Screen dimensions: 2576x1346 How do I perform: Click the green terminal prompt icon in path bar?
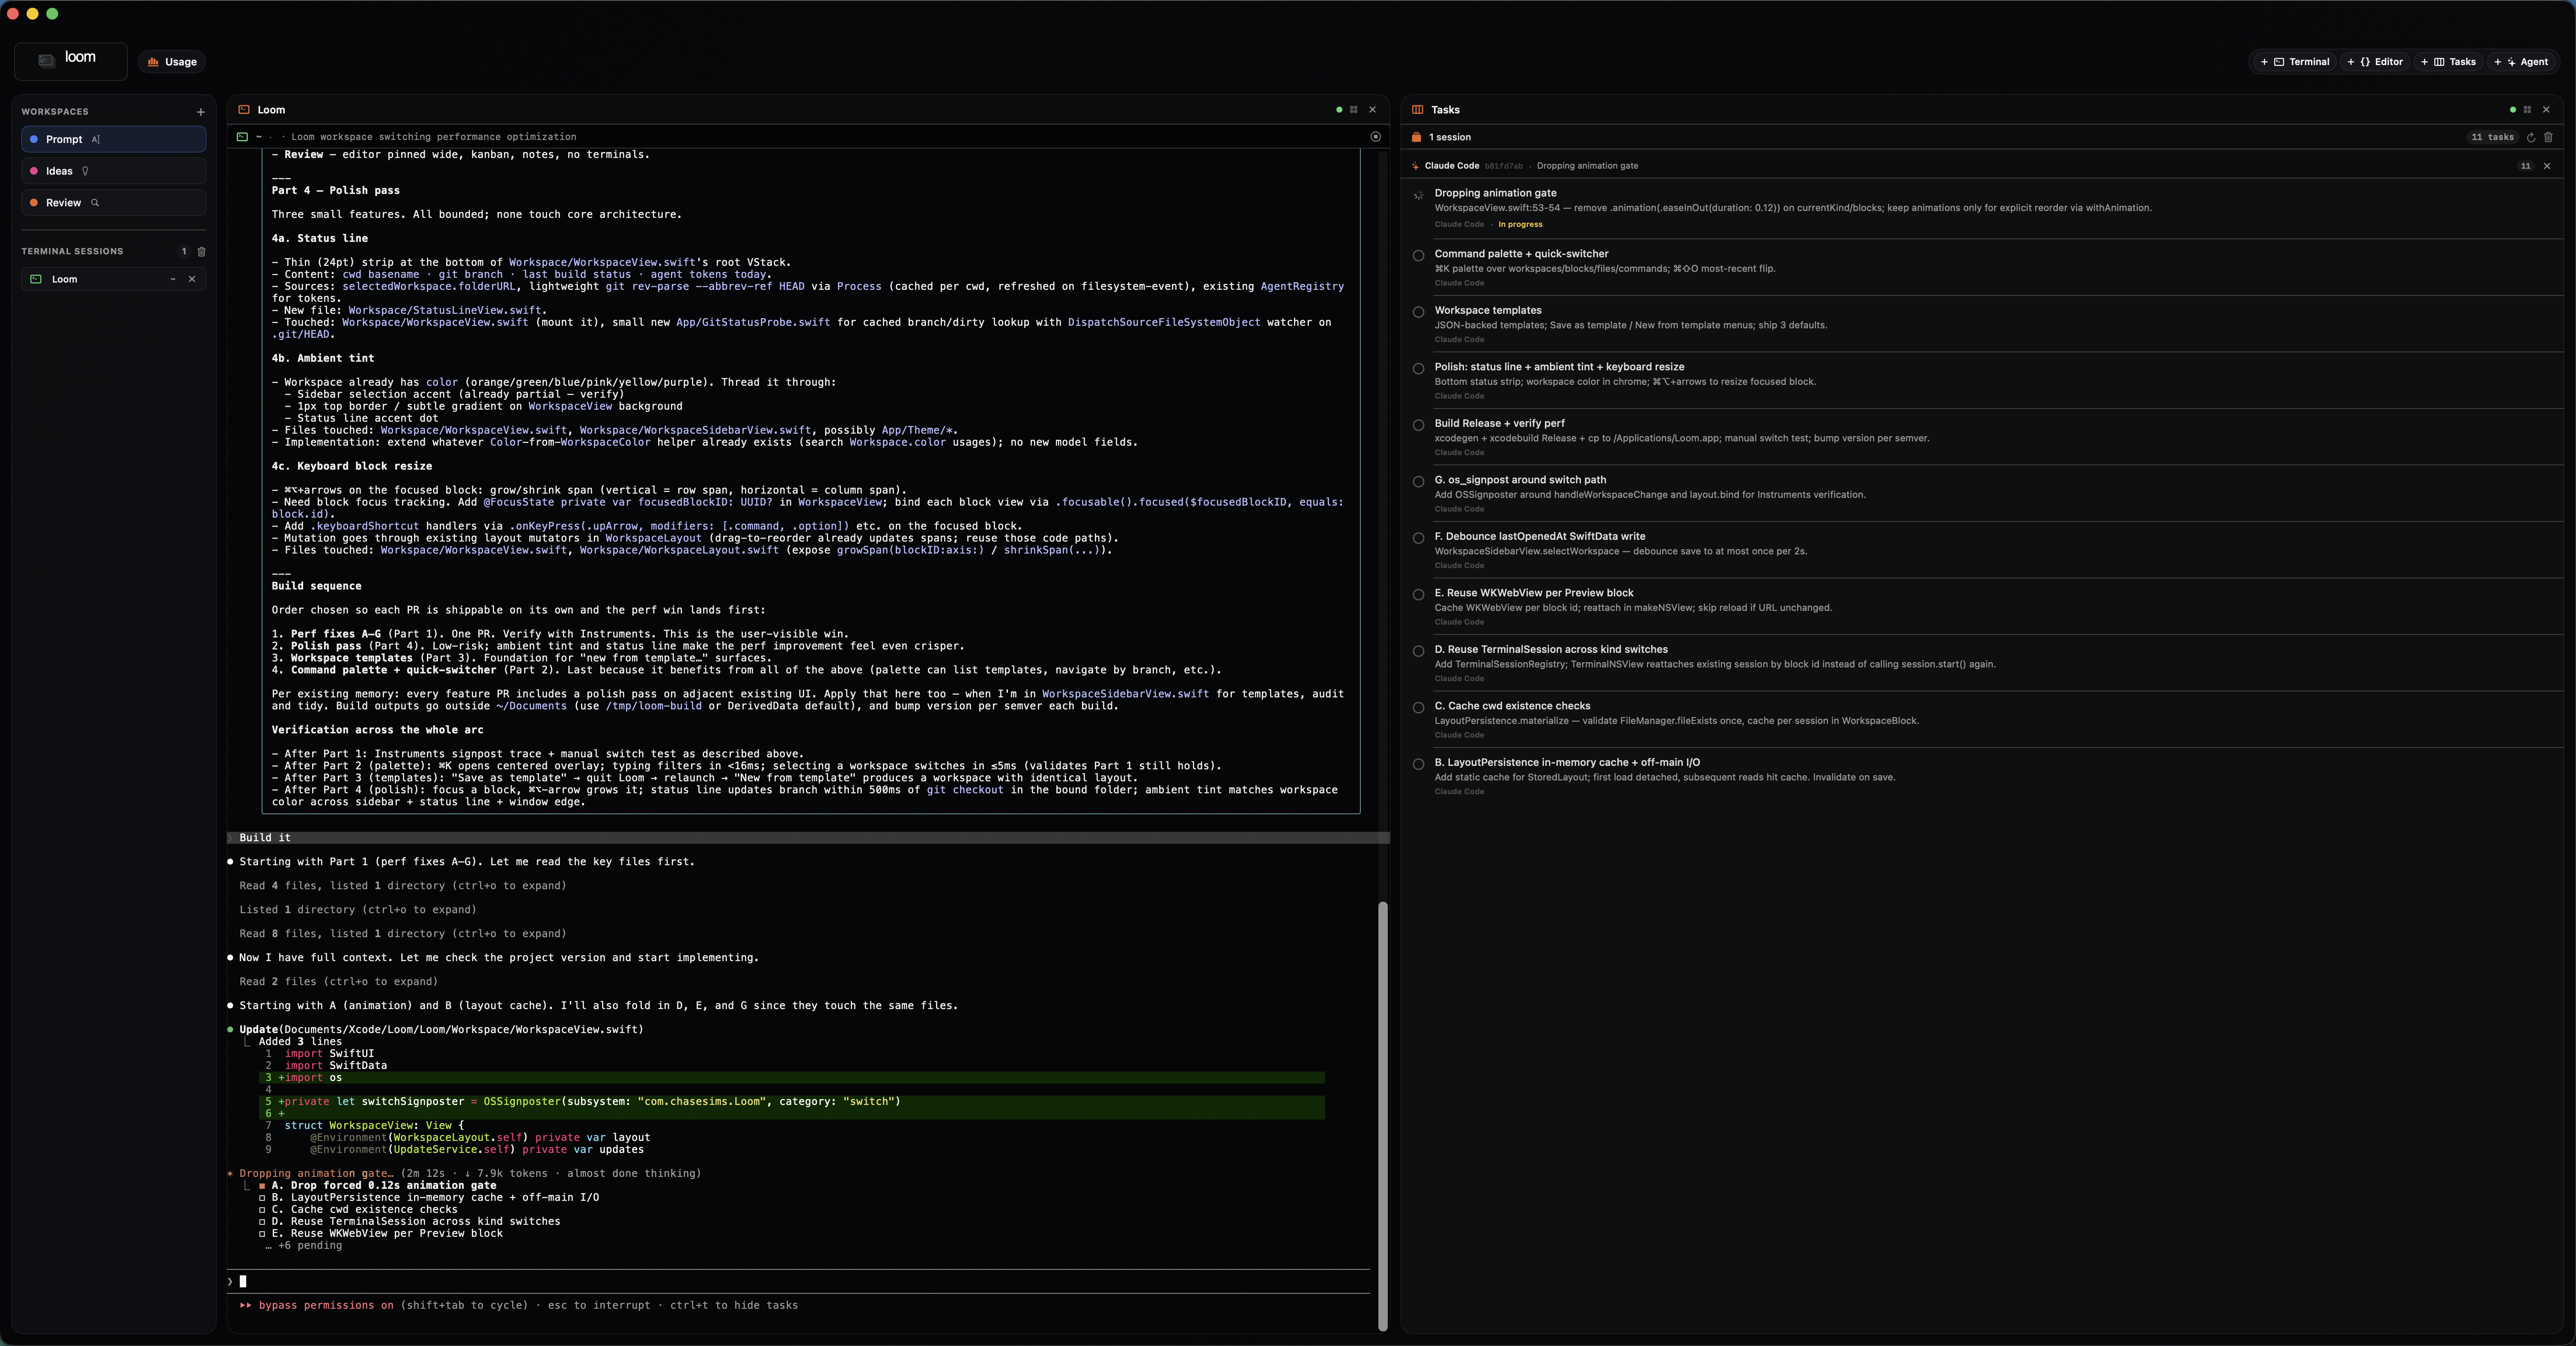(242, 137)
